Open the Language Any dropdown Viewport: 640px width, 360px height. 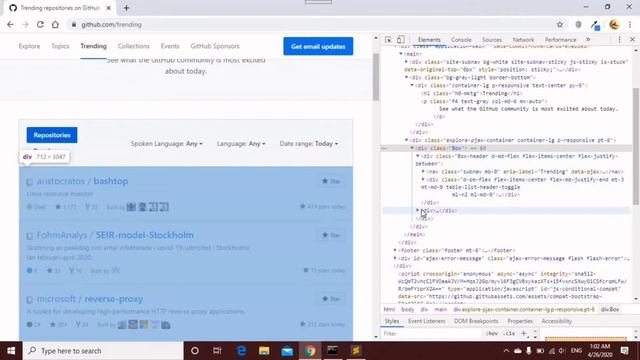pos(241,144)
